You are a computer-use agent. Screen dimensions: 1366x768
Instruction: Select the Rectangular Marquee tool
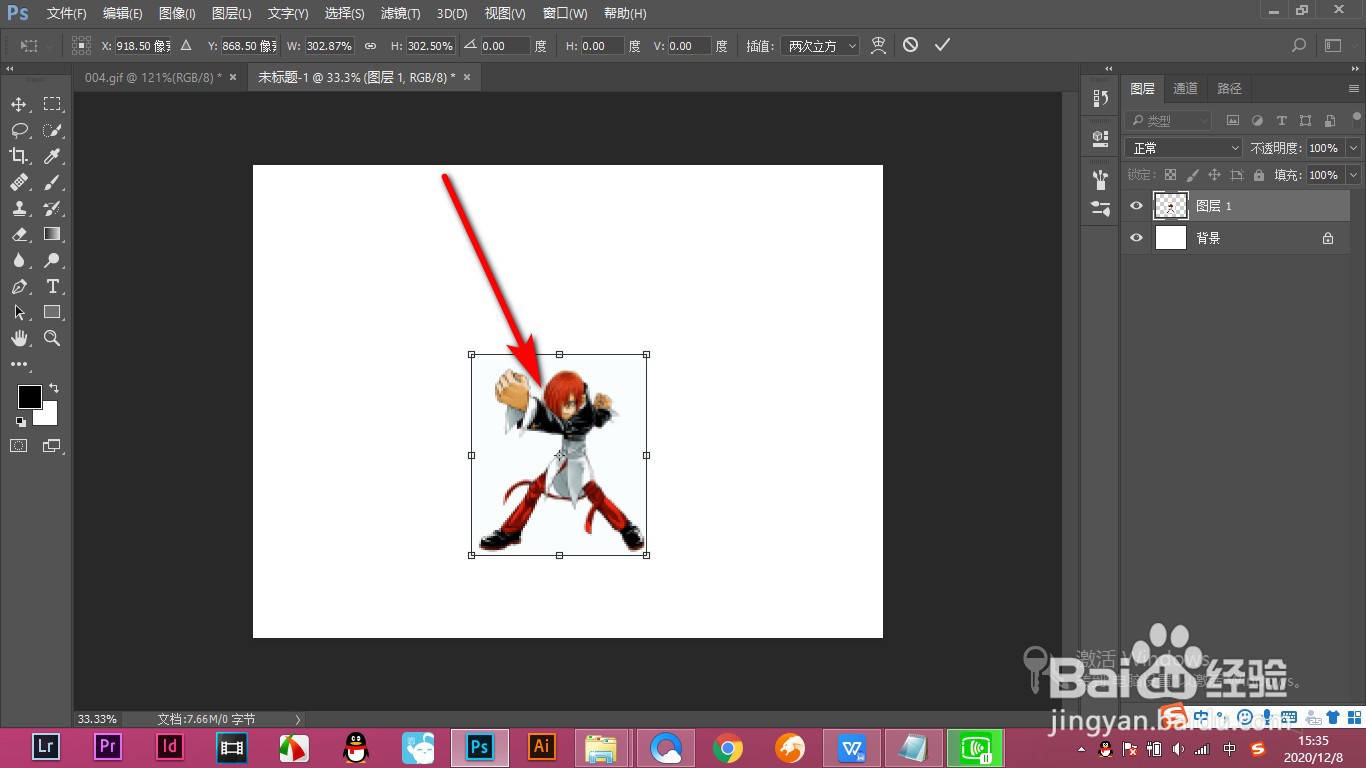click(x=52, y=104)
